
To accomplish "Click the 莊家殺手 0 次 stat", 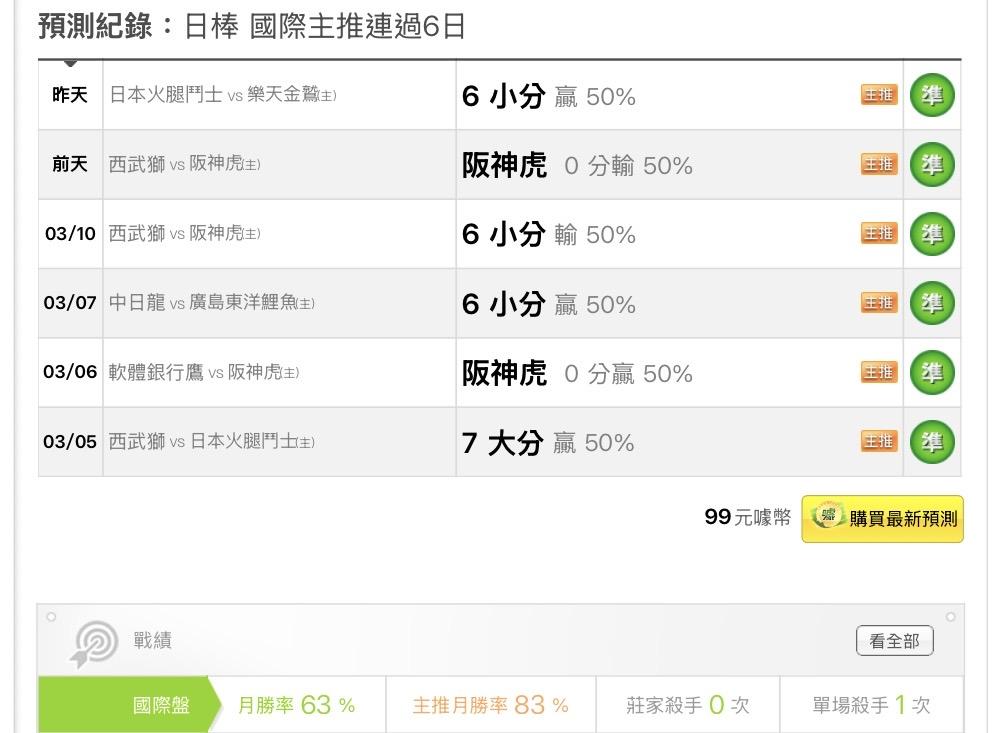I will [x=687, y=705].
